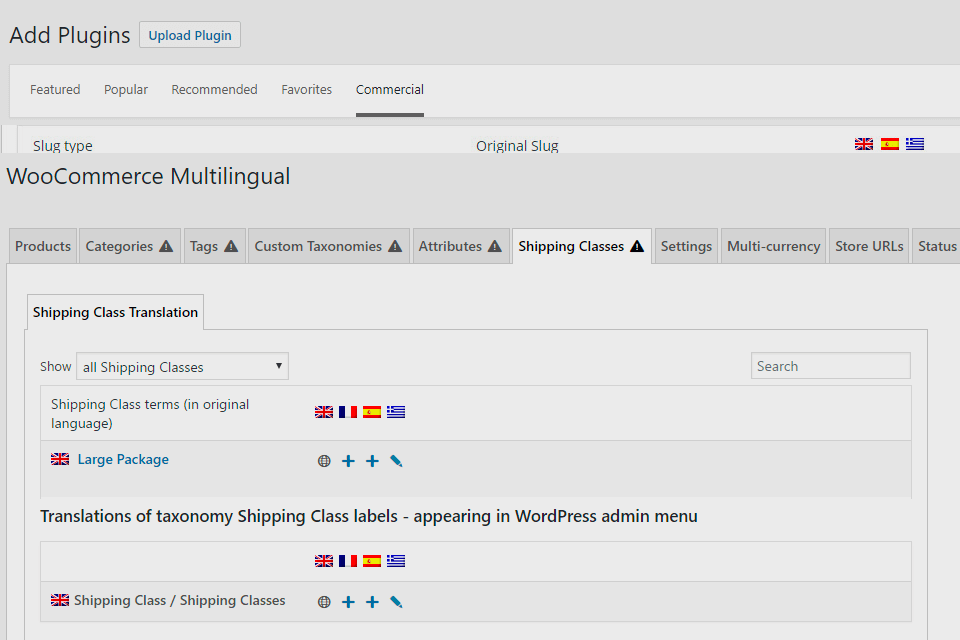
Task: Open the Categories tab
Action: 130,246
